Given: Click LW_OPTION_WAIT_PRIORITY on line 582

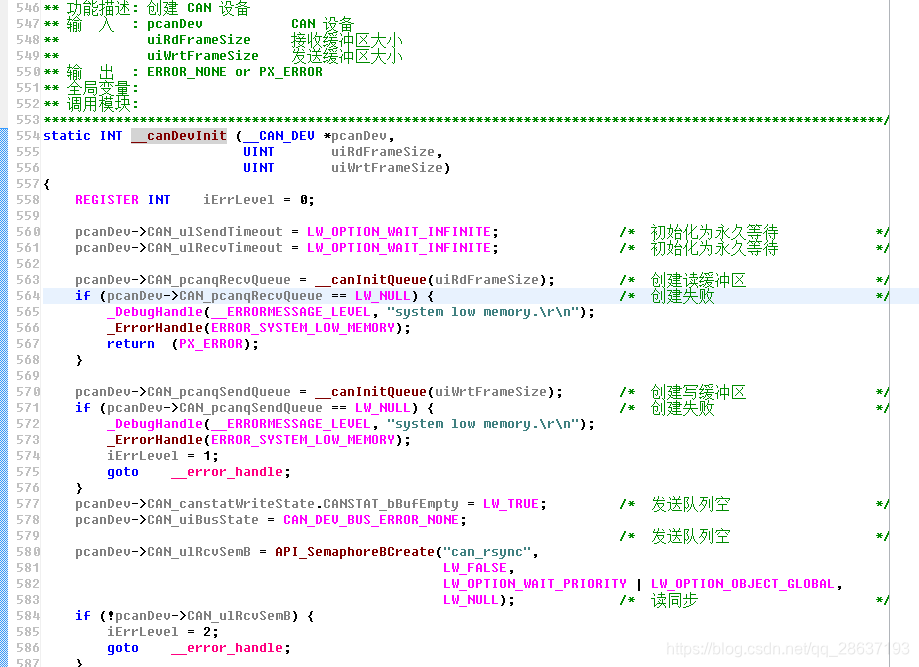Looking at the screenshot, I should 534,584.
